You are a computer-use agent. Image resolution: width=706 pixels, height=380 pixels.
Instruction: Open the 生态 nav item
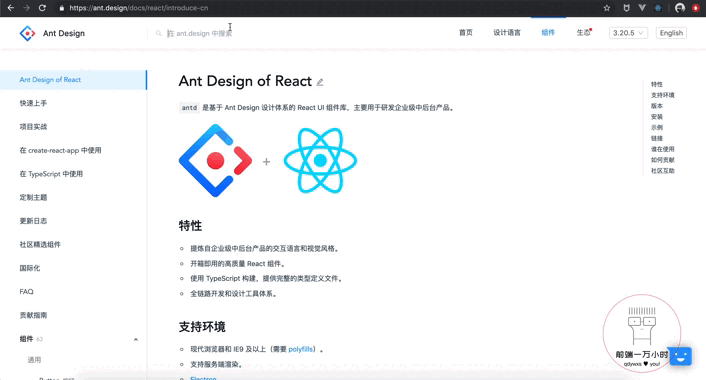(584, 32)
